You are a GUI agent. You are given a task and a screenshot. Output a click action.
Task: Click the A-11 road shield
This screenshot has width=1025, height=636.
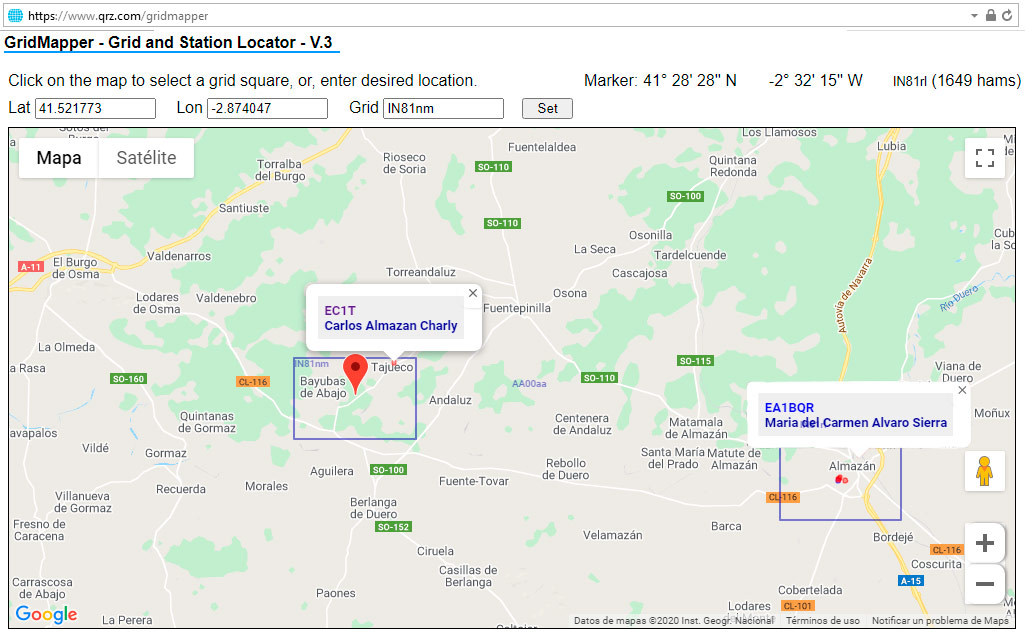[x=31, y=267]
